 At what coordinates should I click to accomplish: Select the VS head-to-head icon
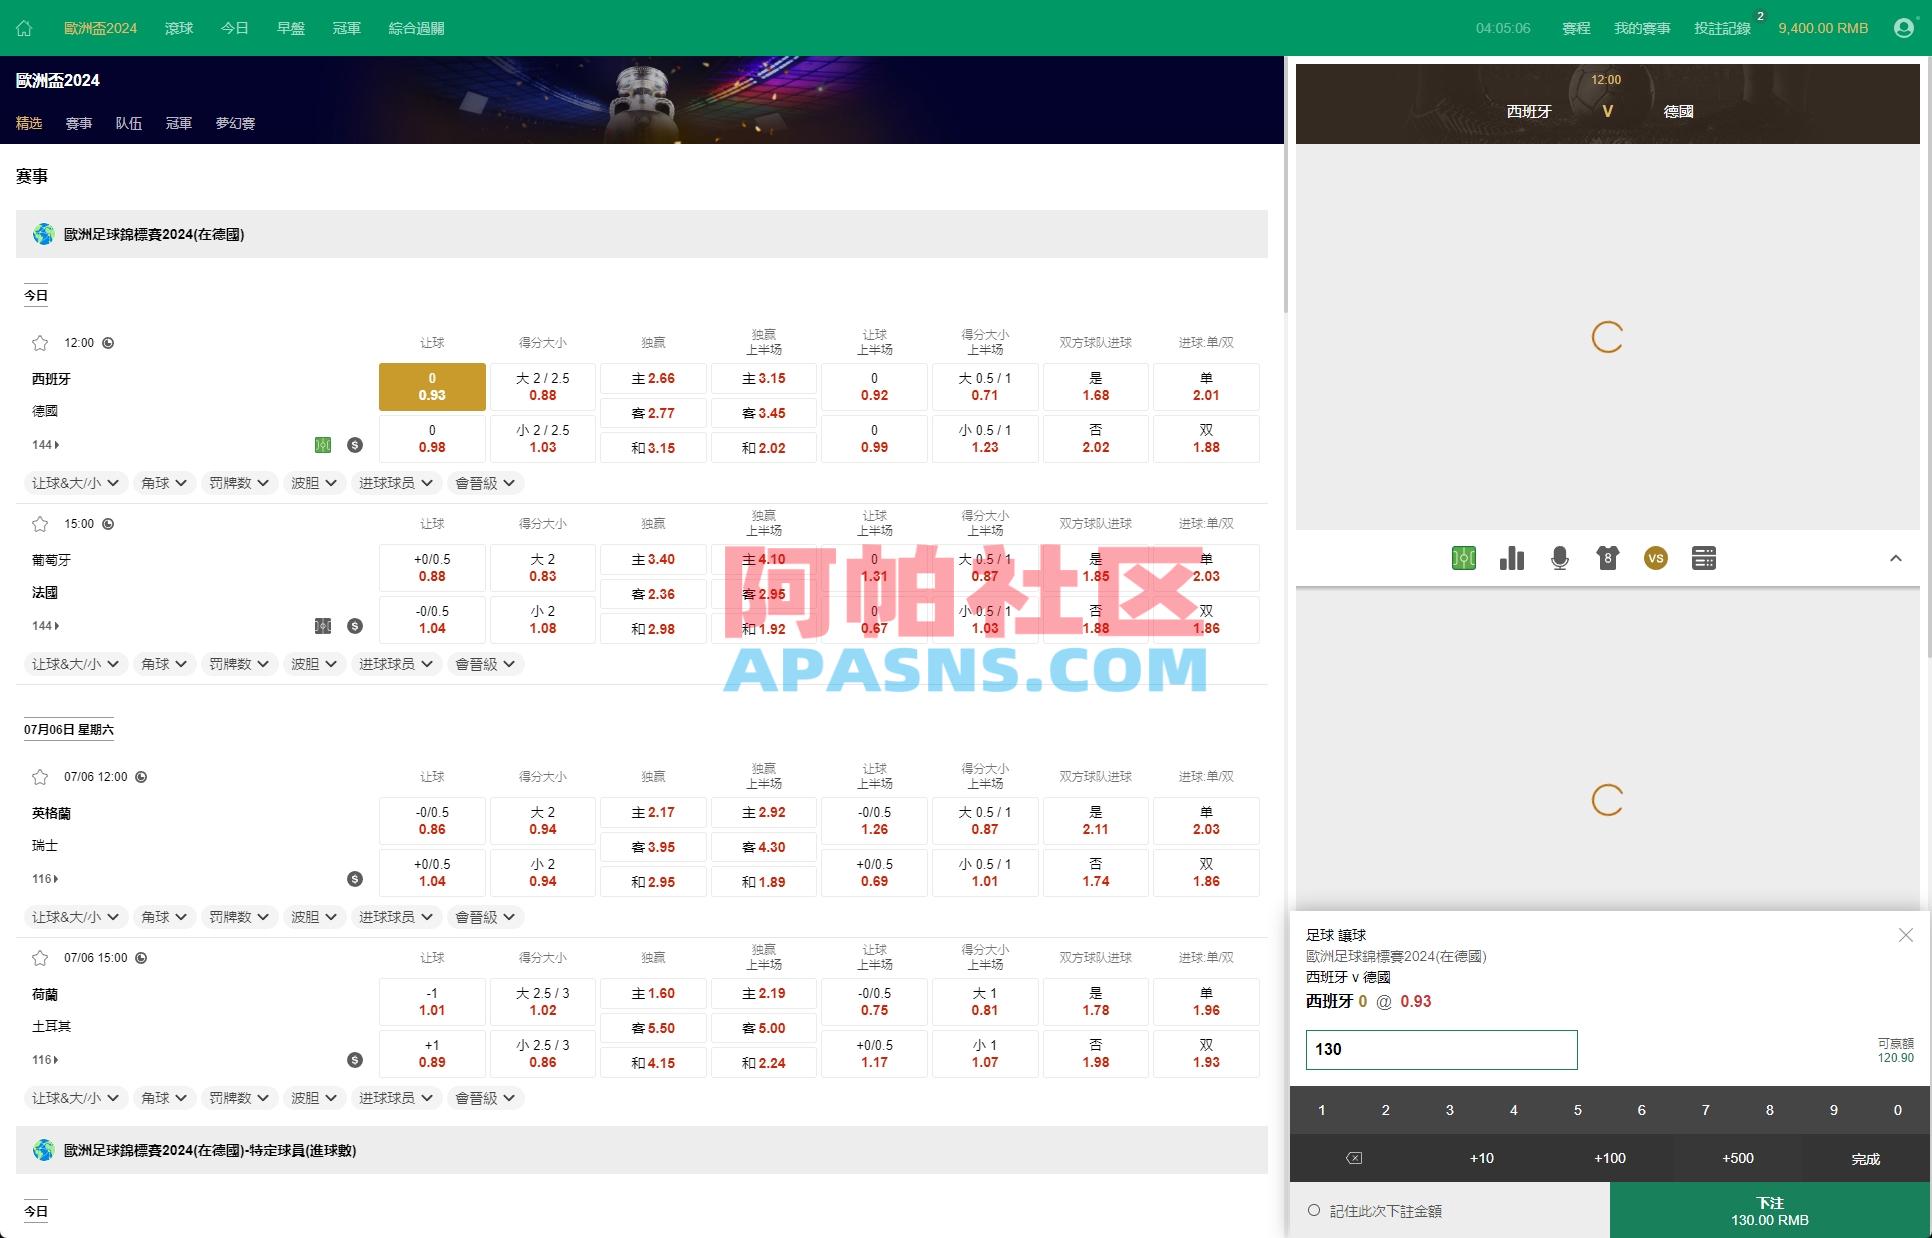[1655, 558]
